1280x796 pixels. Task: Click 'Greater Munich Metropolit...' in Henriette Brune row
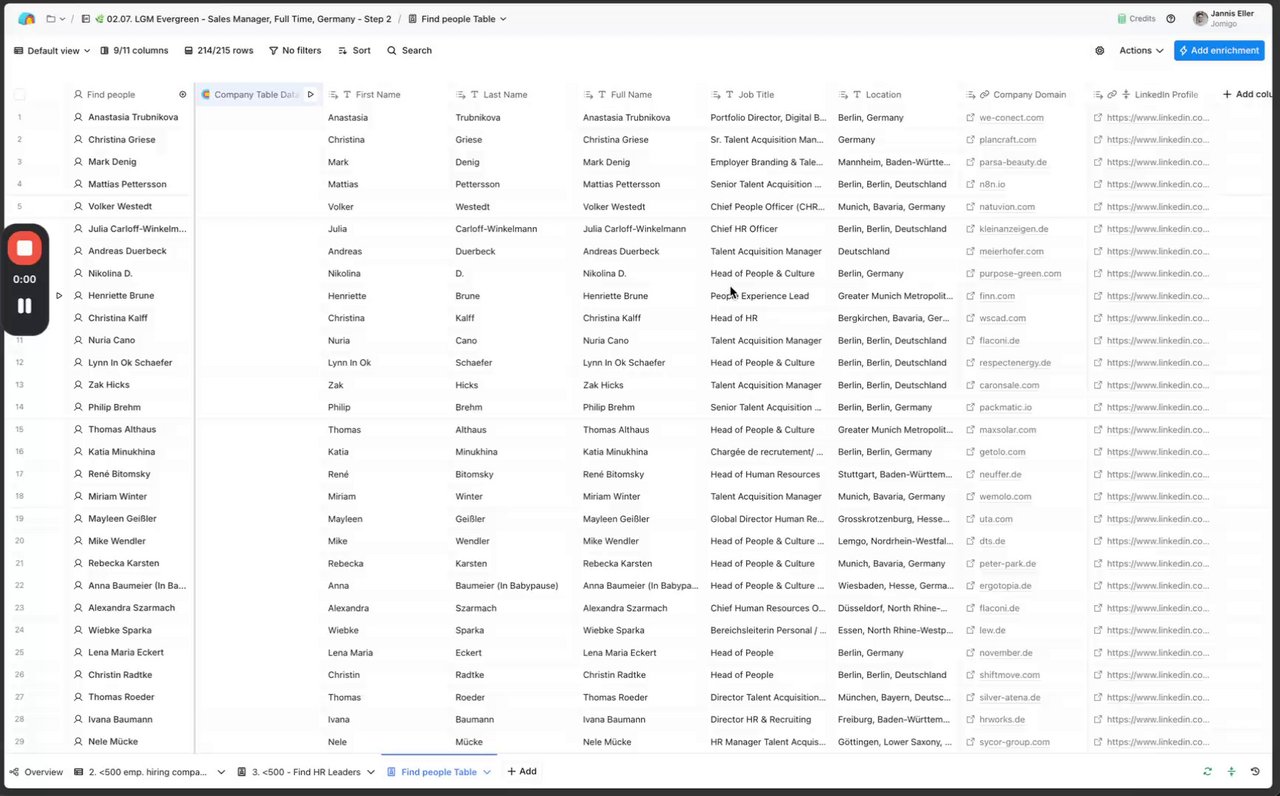point(895,296)
